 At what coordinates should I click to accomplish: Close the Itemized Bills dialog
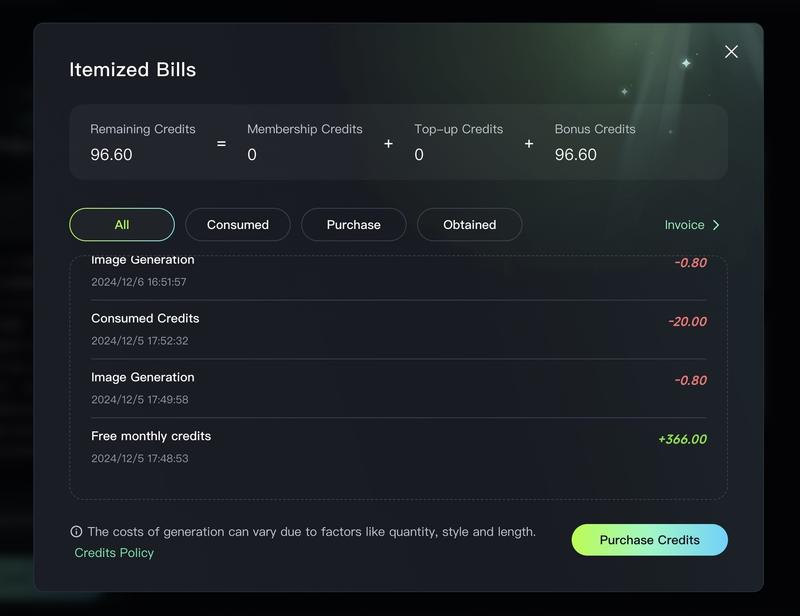731,52
